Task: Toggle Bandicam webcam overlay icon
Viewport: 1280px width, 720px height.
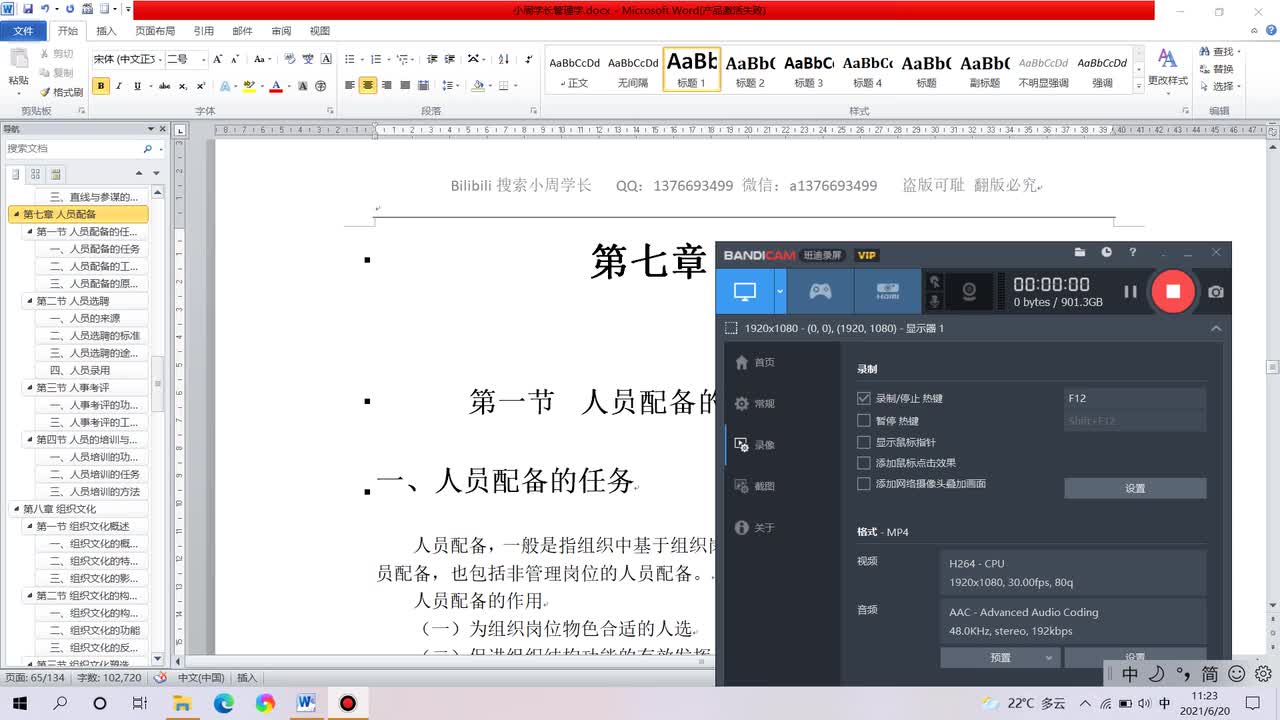Action: [969, 292]
